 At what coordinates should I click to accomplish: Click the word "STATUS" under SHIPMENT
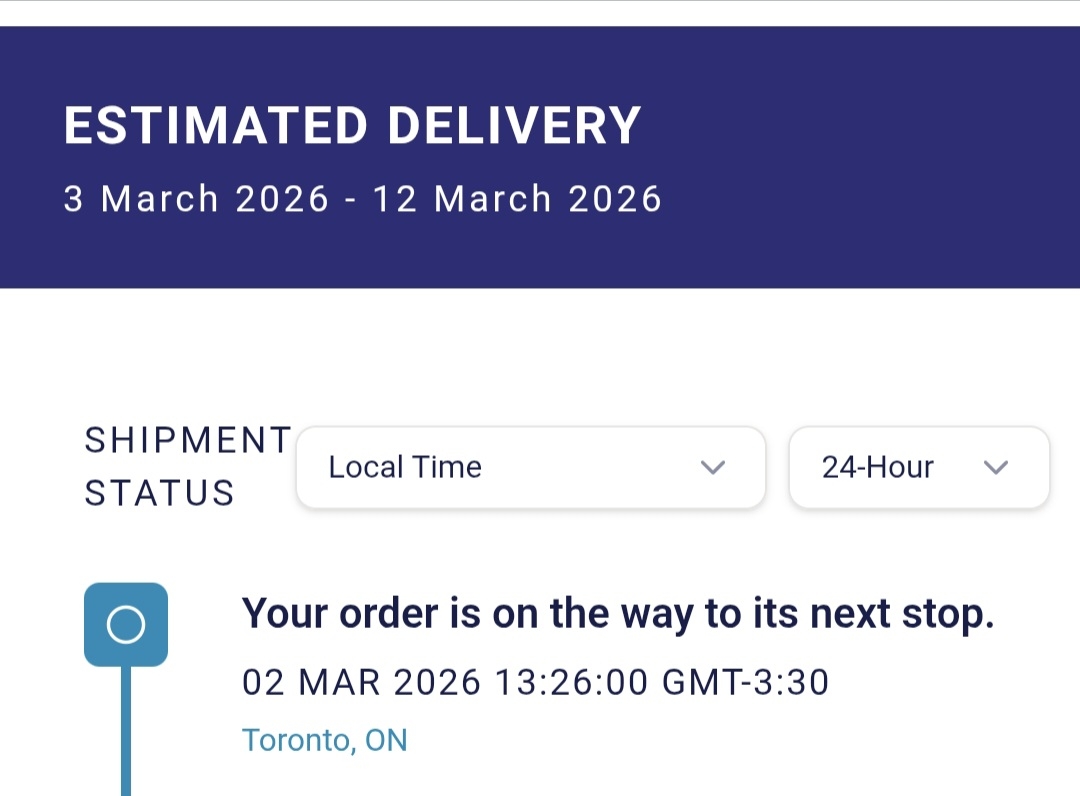pos(160,493)
